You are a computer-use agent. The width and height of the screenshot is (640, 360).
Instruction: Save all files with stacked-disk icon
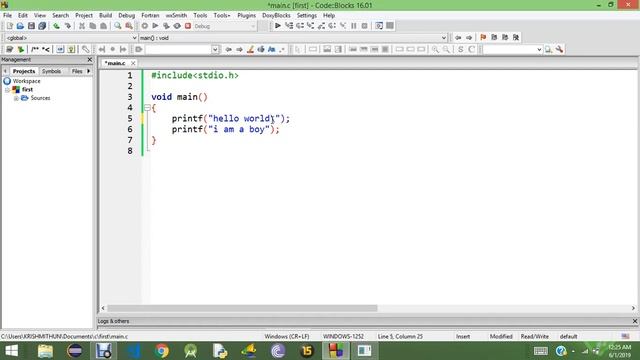tap(42, 26)
